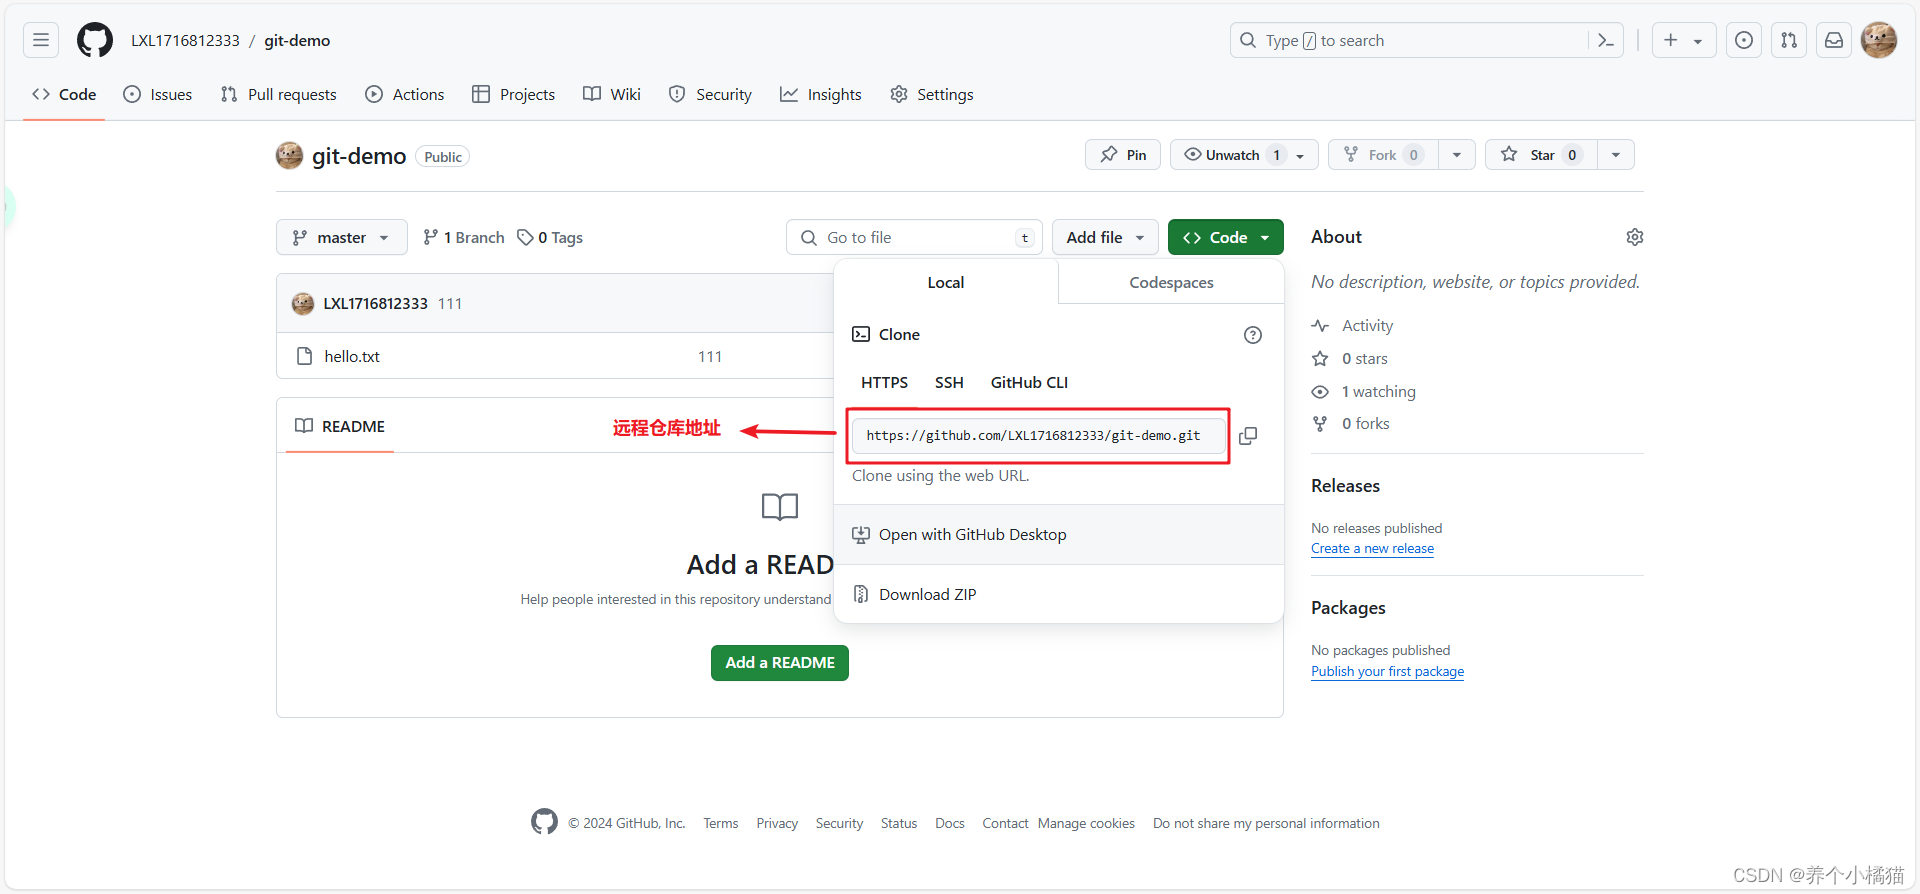1920x894 pixels.
Task: Select SSH clone method
Action: pos(949,383)
